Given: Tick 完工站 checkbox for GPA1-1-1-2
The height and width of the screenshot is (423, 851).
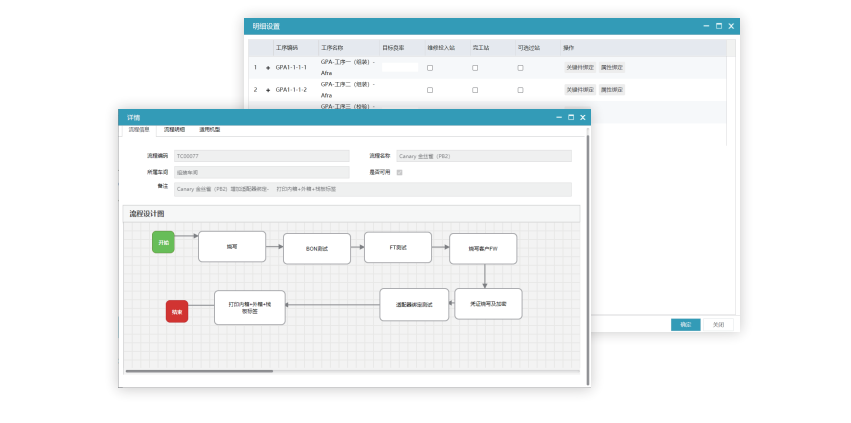Looking at the screenshot, I should click(x=475, y=90).
